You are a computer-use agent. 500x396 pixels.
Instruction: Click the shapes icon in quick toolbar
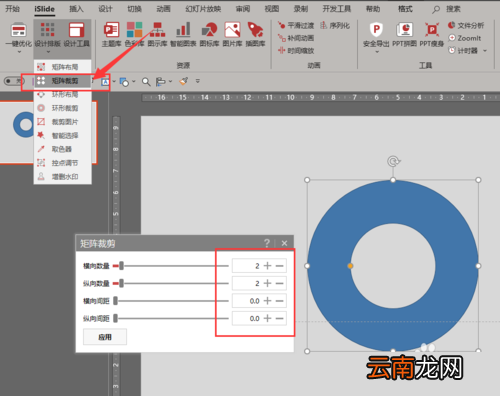tap(124, 82)
